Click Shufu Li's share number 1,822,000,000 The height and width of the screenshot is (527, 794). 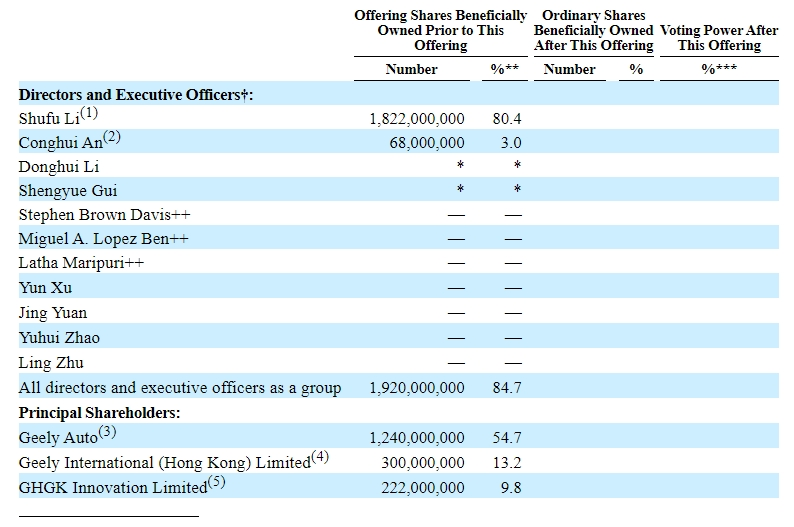[x=416, y=119]
